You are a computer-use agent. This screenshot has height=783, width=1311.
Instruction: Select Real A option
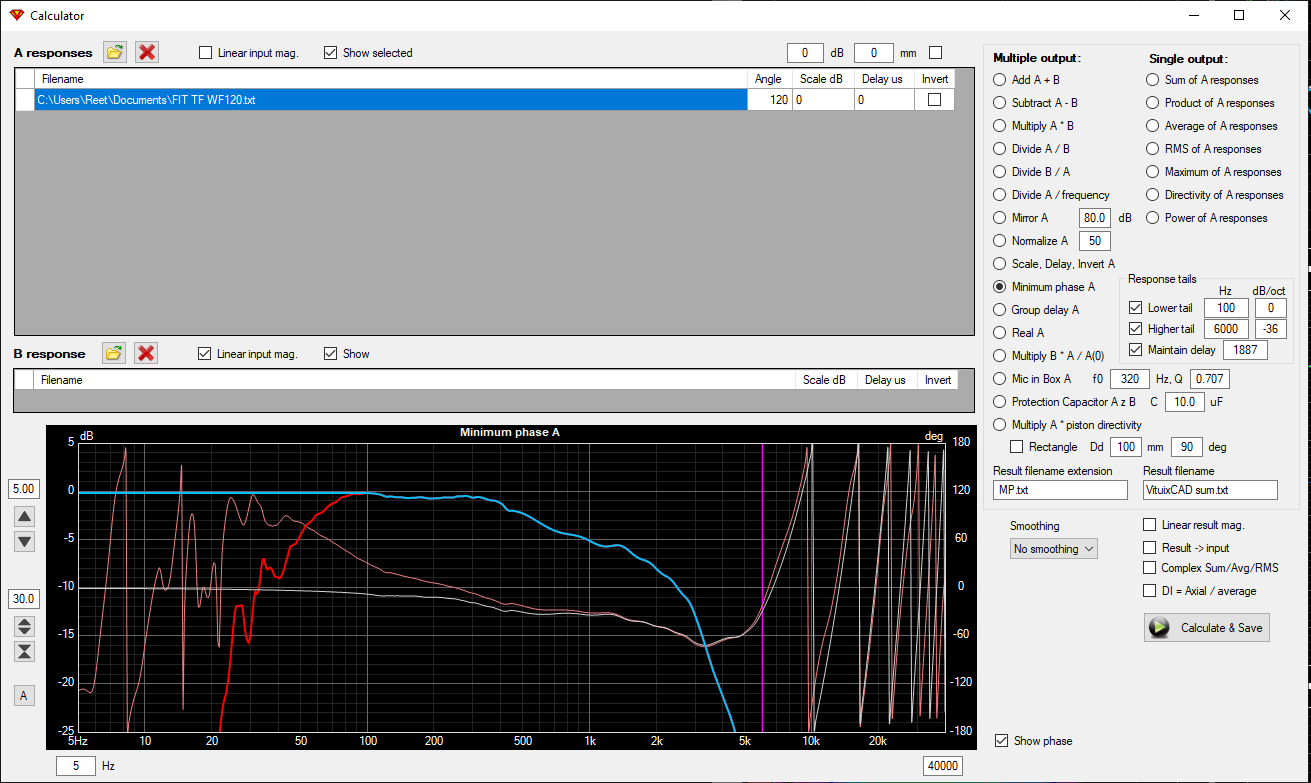(999, 333)
